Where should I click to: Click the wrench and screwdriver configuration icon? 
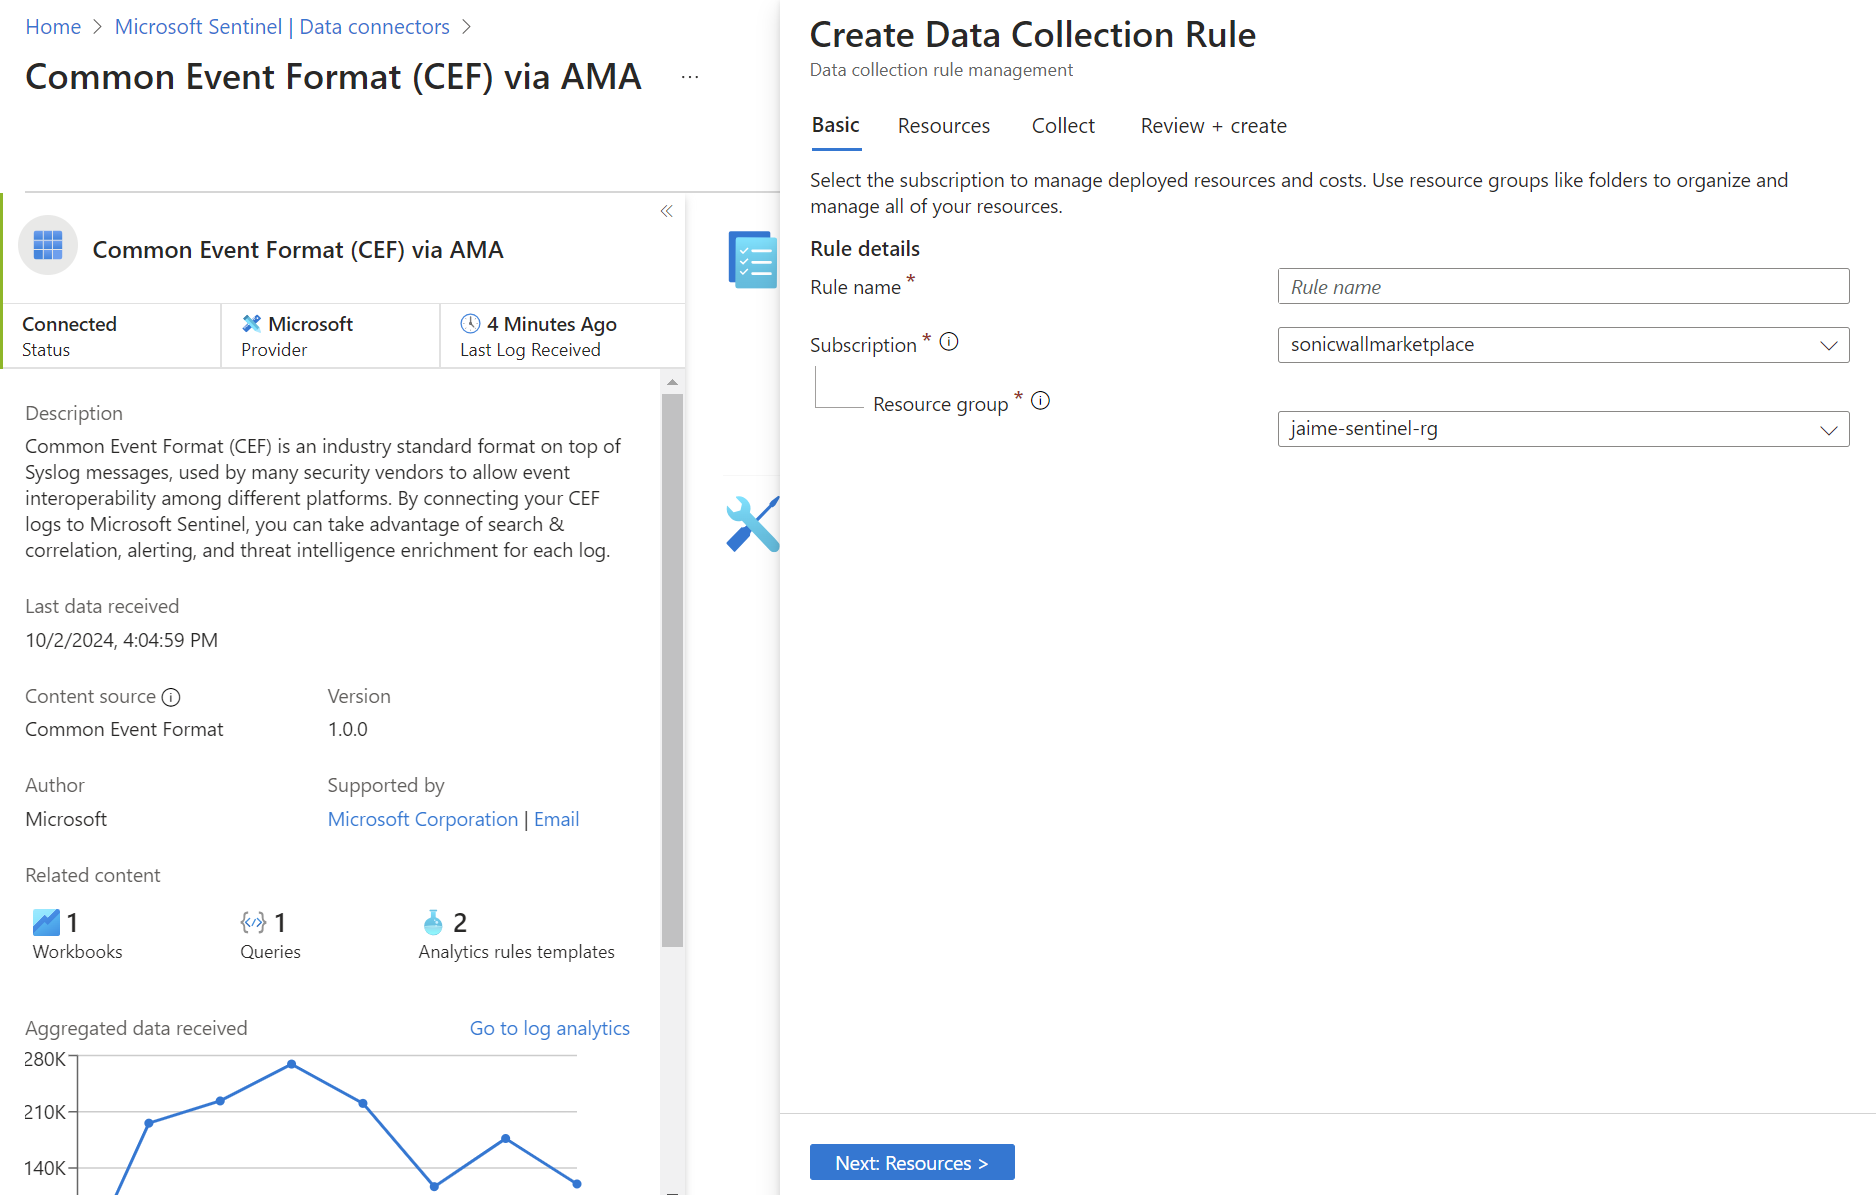click(x=753, y=524)
